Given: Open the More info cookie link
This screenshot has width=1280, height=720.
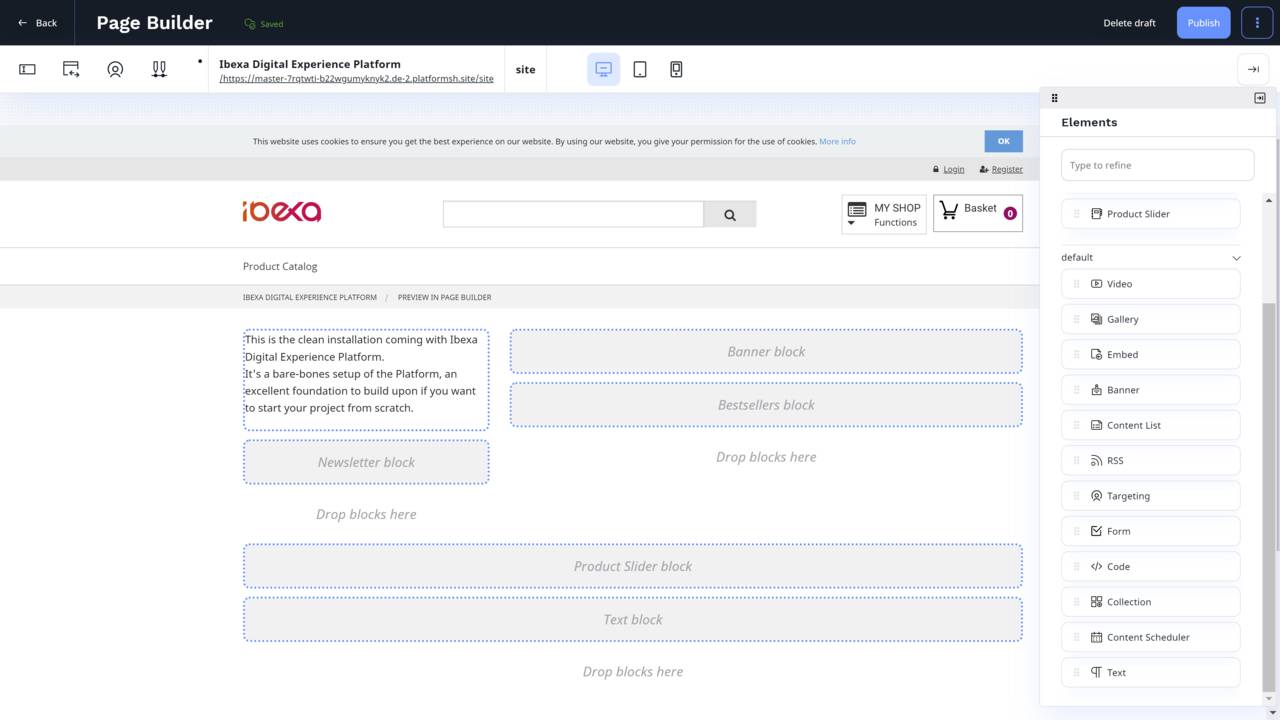Looking at the screenshot, I should tap(837, 141).
